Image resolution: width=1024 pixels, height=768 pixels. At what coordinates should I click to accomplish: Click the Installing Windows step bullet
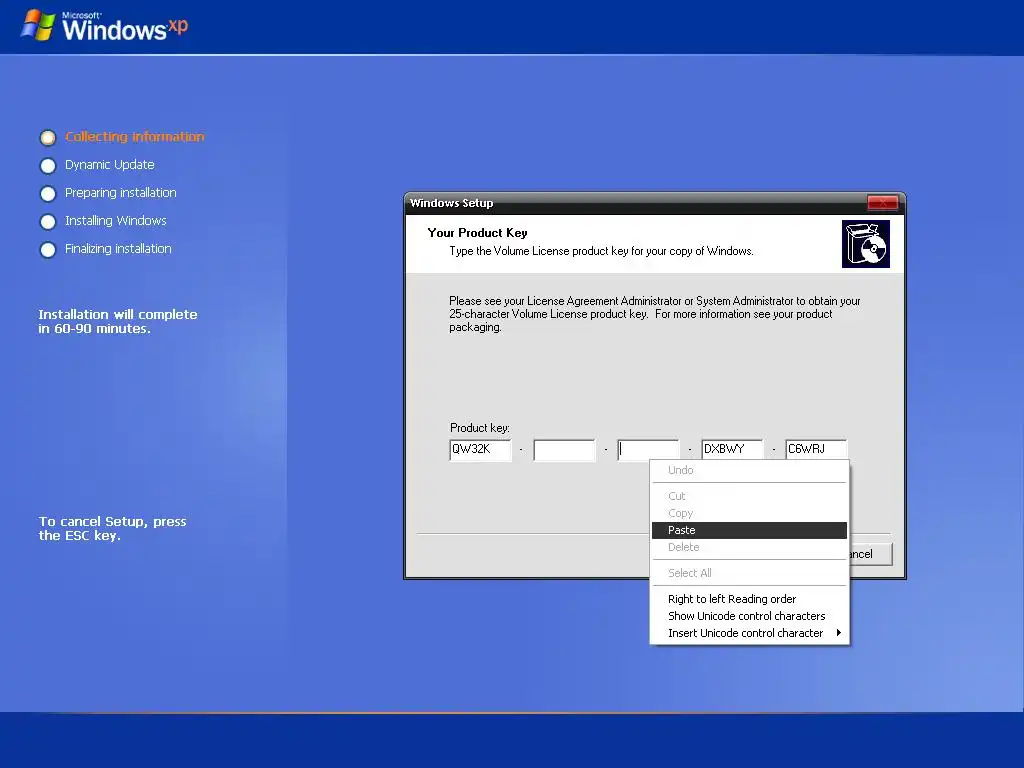(48, 222)
